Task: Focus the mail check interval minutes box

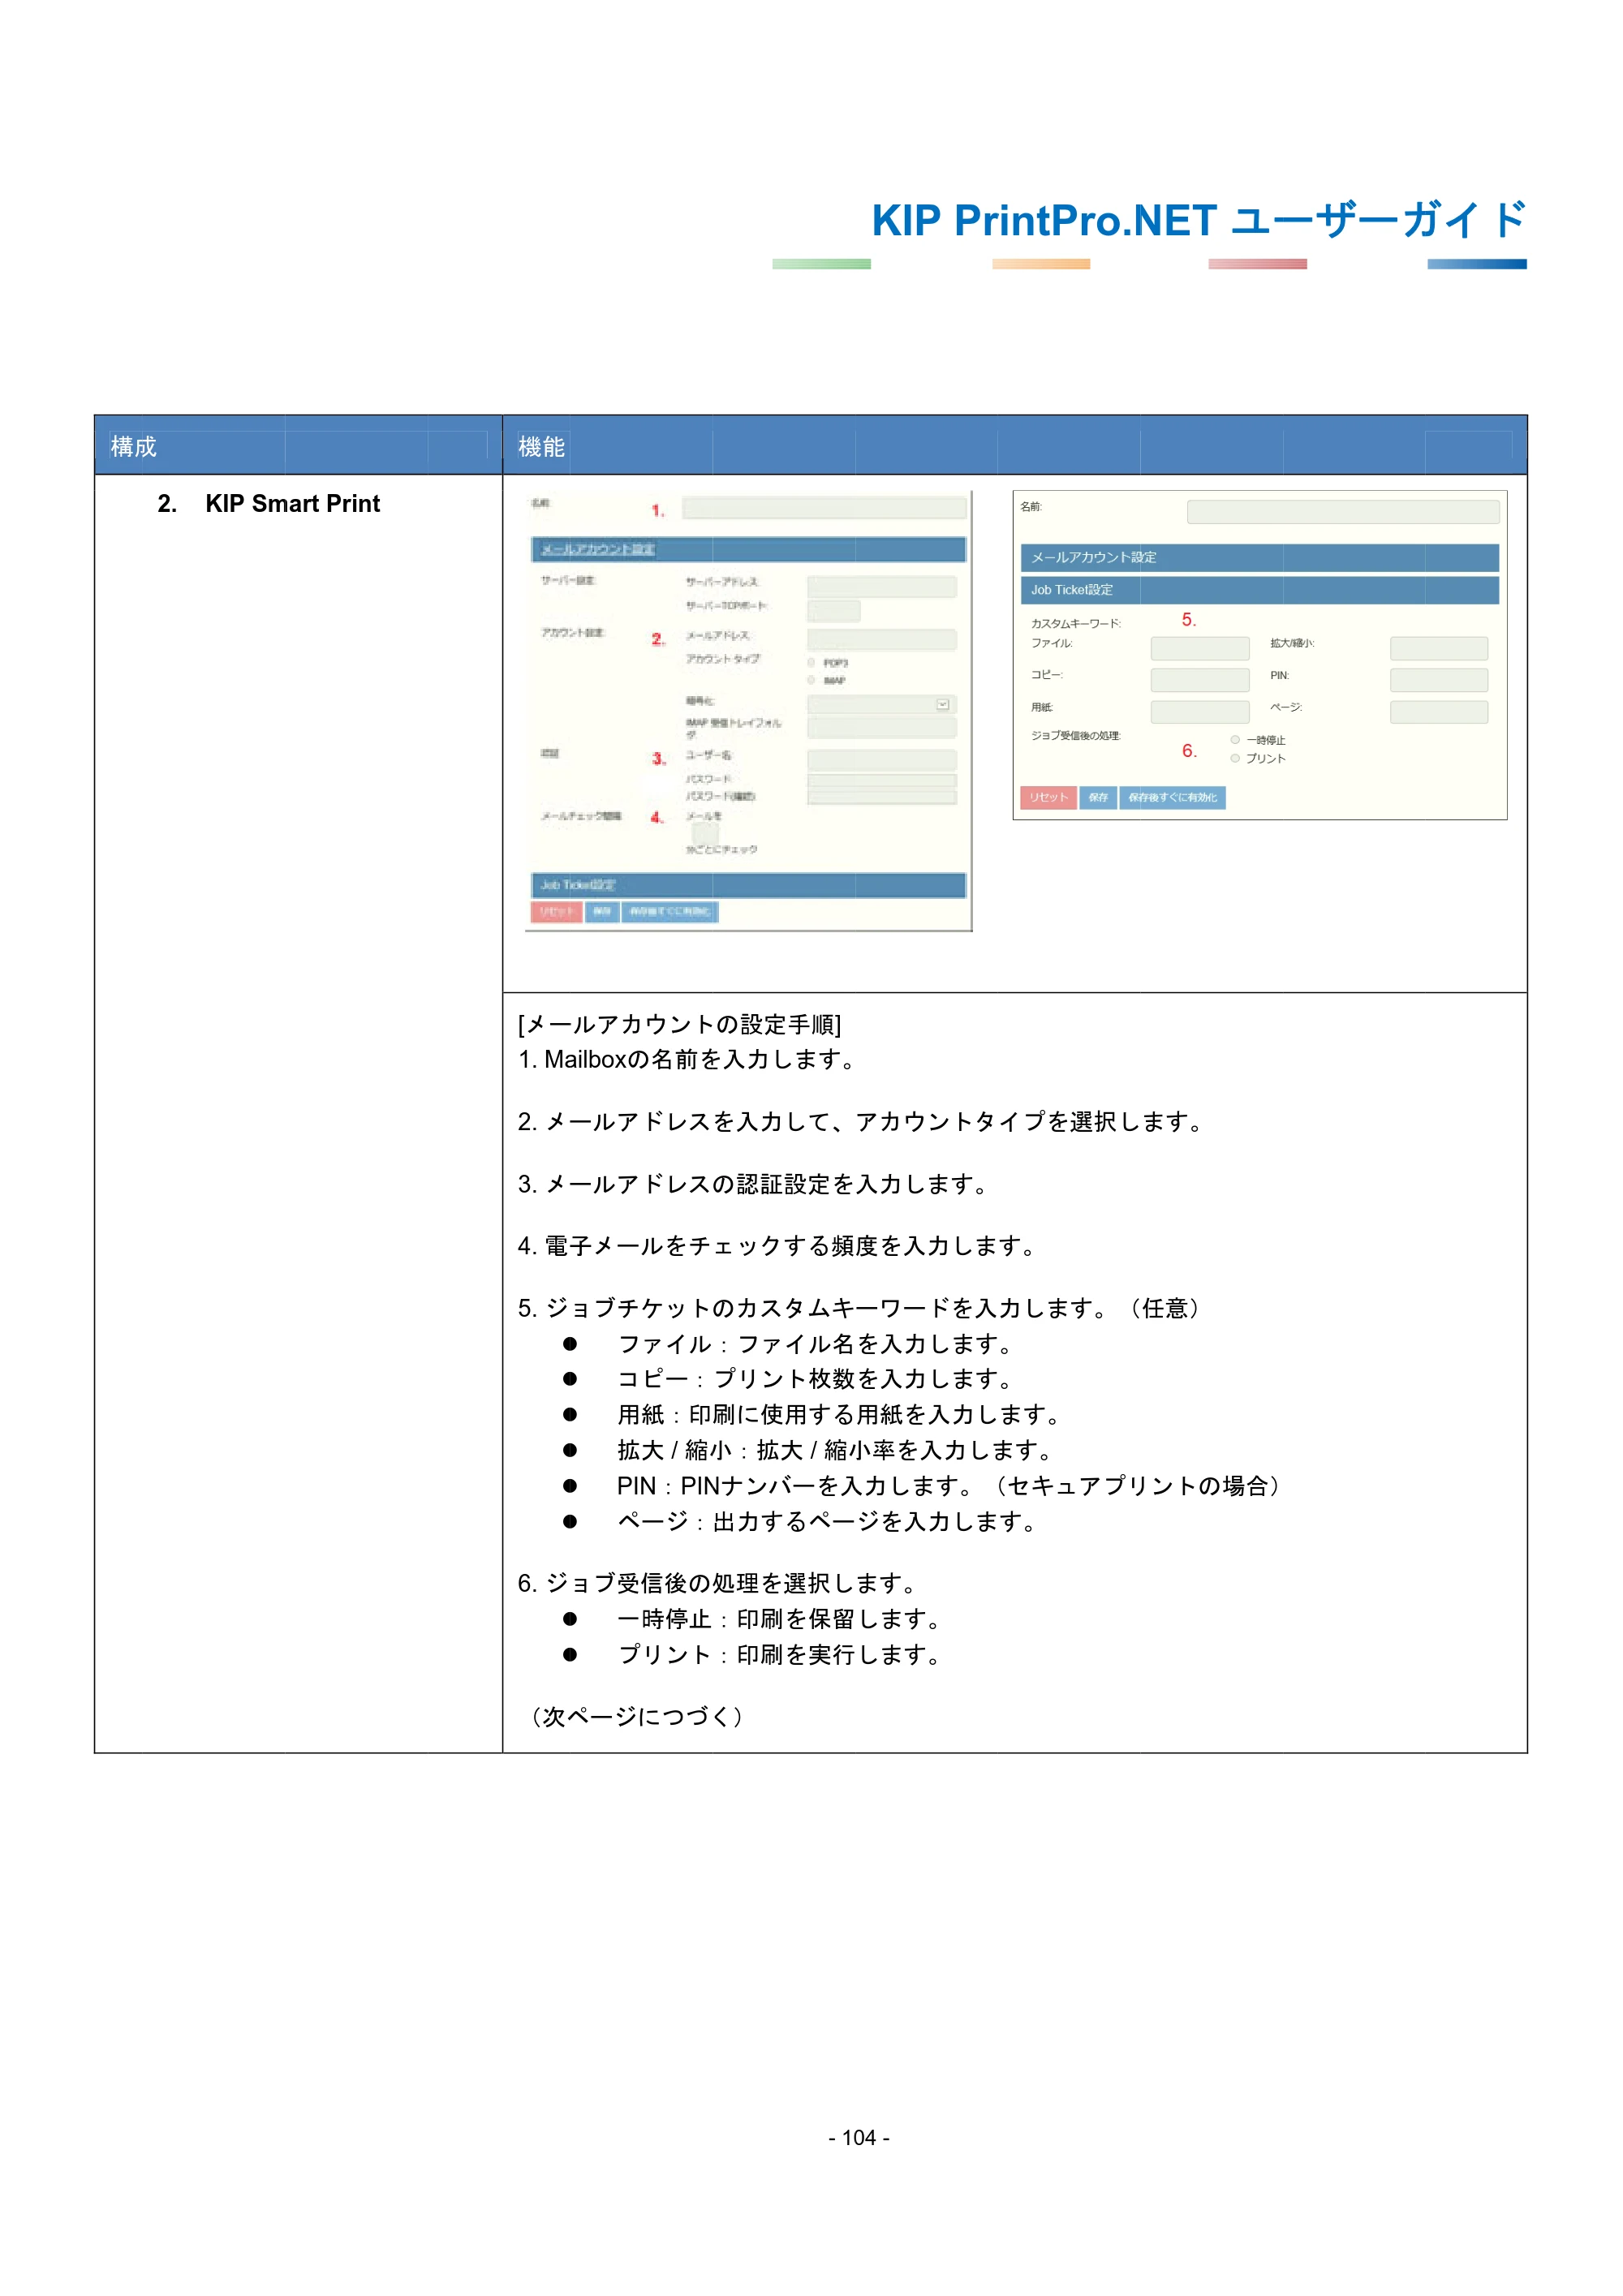Action: tap(705, 833)
